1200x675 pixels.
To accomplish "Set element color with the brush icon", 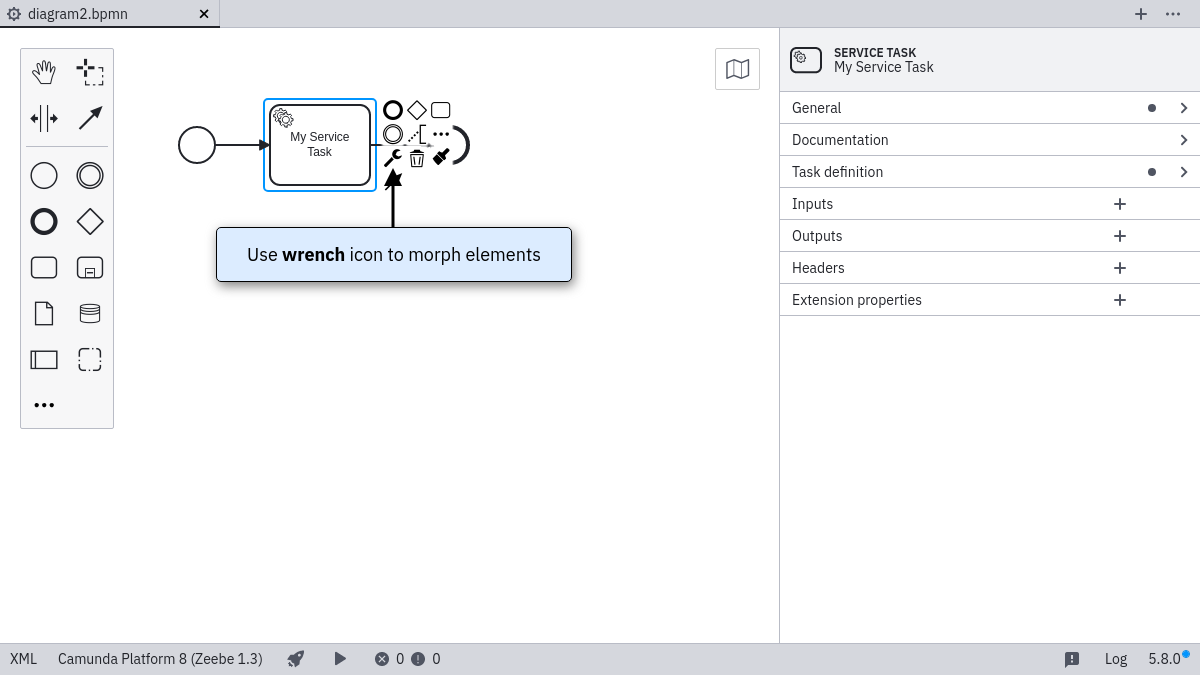I will pos(441,157).
